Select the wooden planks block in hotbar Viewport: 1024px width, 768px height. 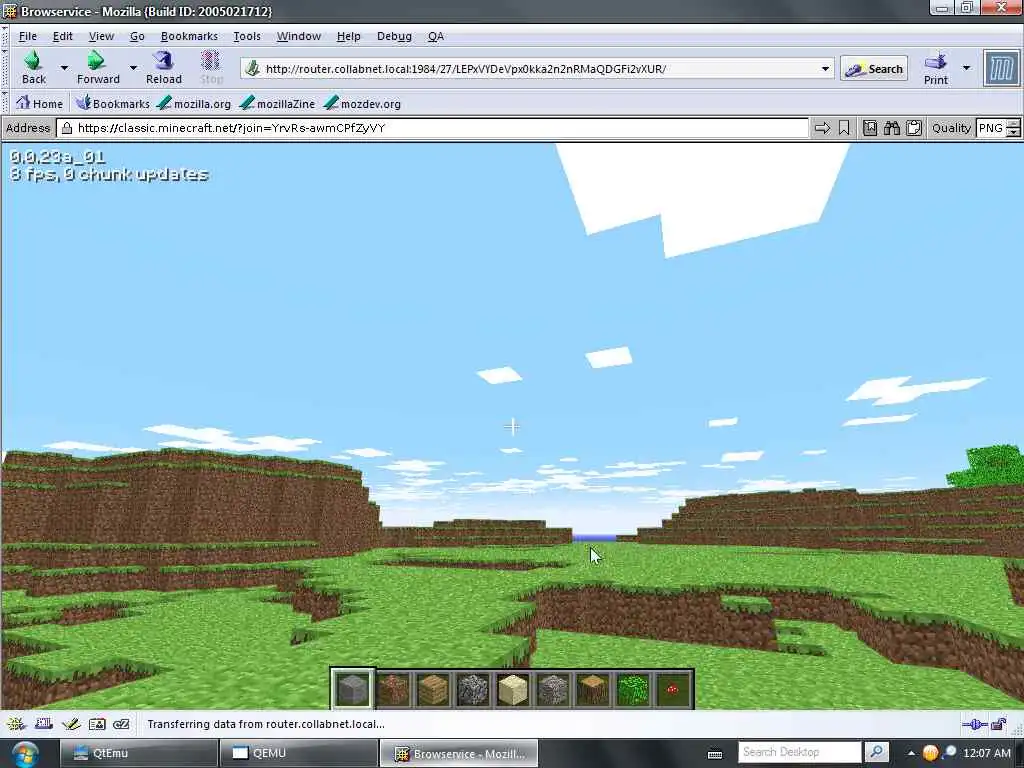point(433,688)
